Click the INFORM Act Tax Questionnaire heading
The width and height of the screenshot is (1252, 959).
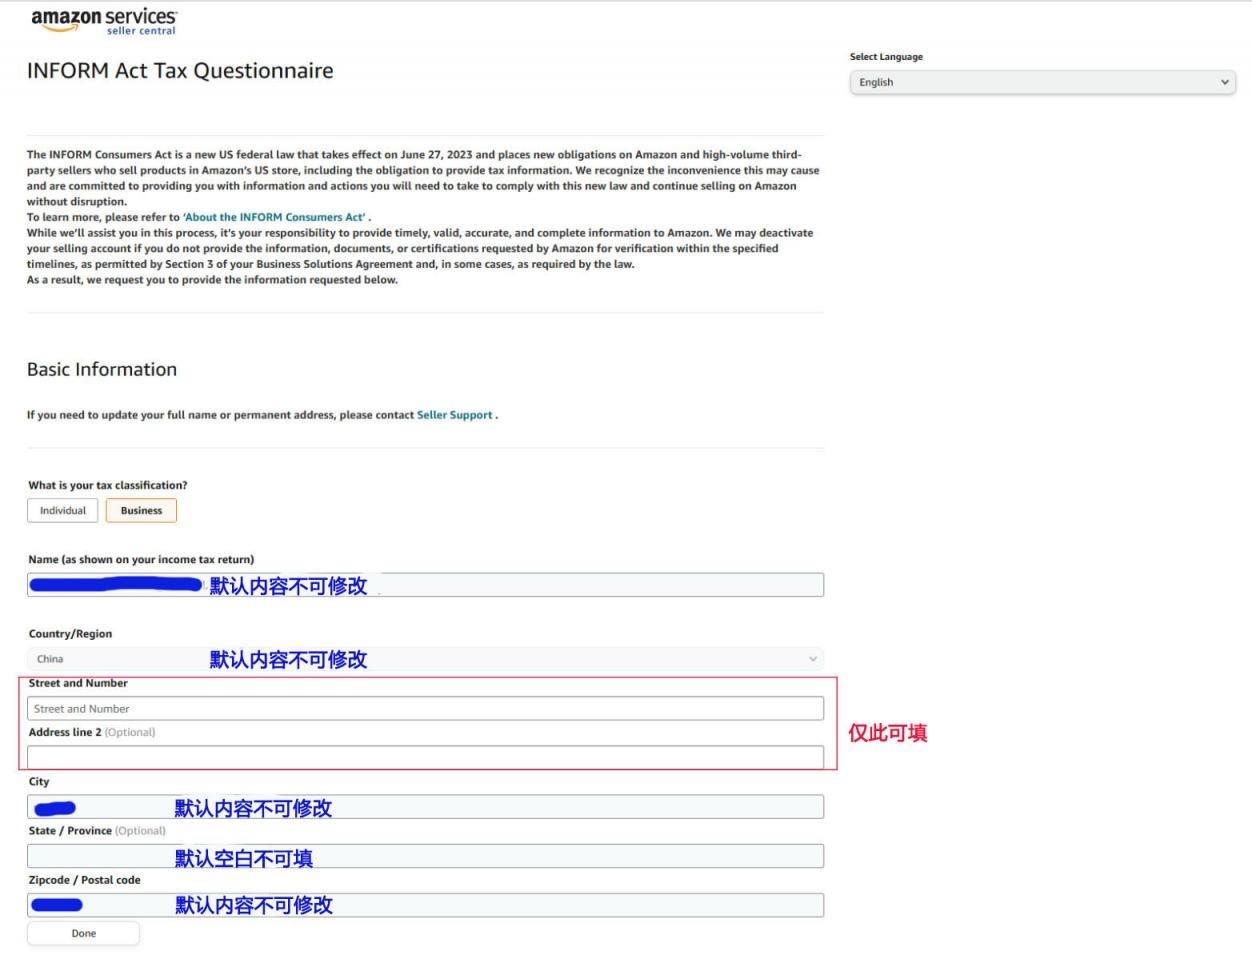180,71
